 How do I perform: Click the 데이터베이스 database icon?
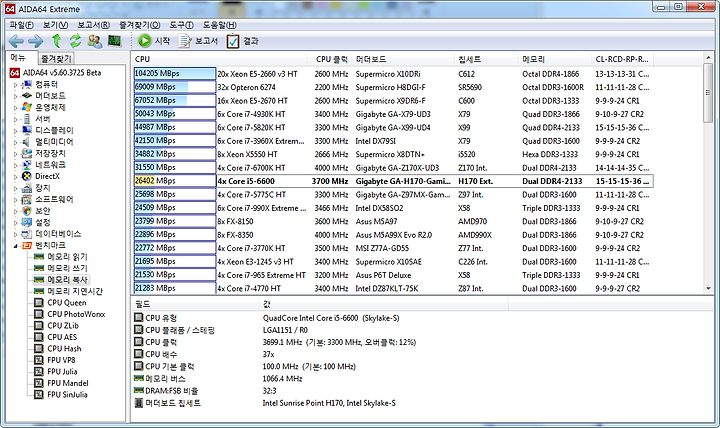[x=27, y=234]
